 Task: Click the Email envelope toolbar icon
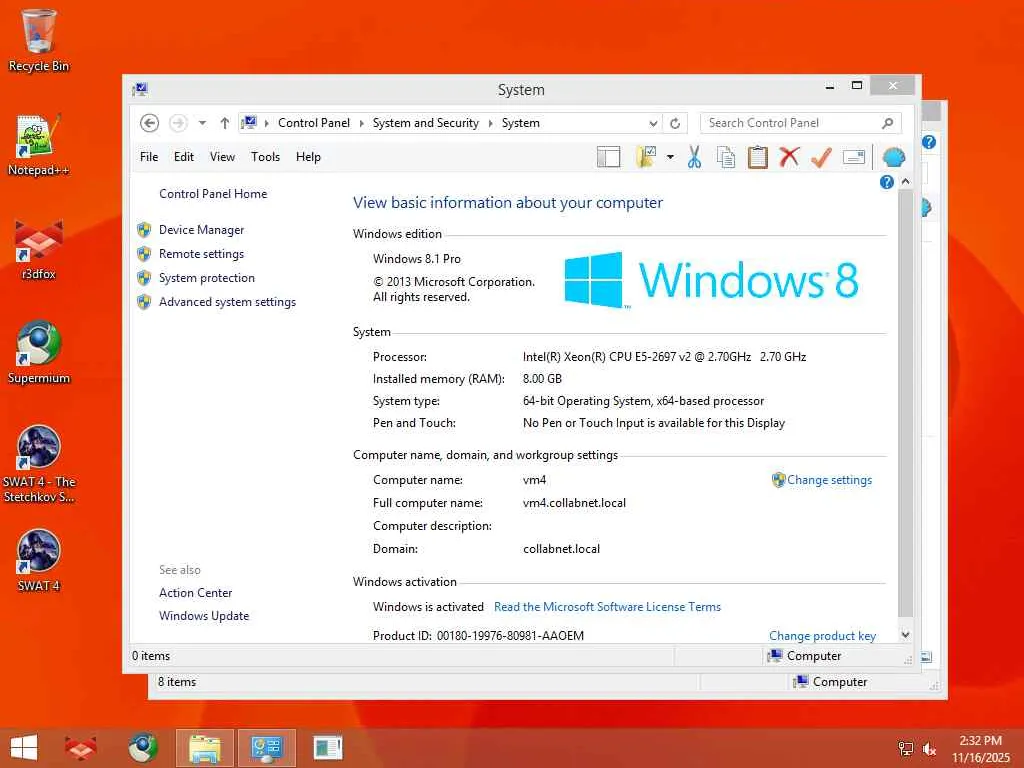854,157
